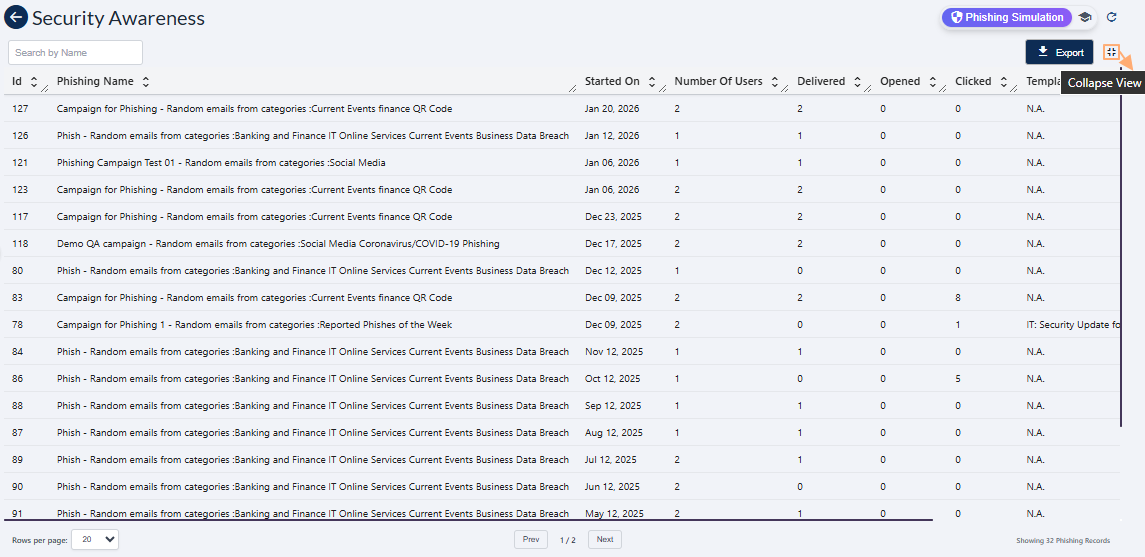The height and width of the screenshot is (557, 1145).
Task: Collapse the table view with the collapse icon
Action: pyautogui.click(x=1111, y=52)
